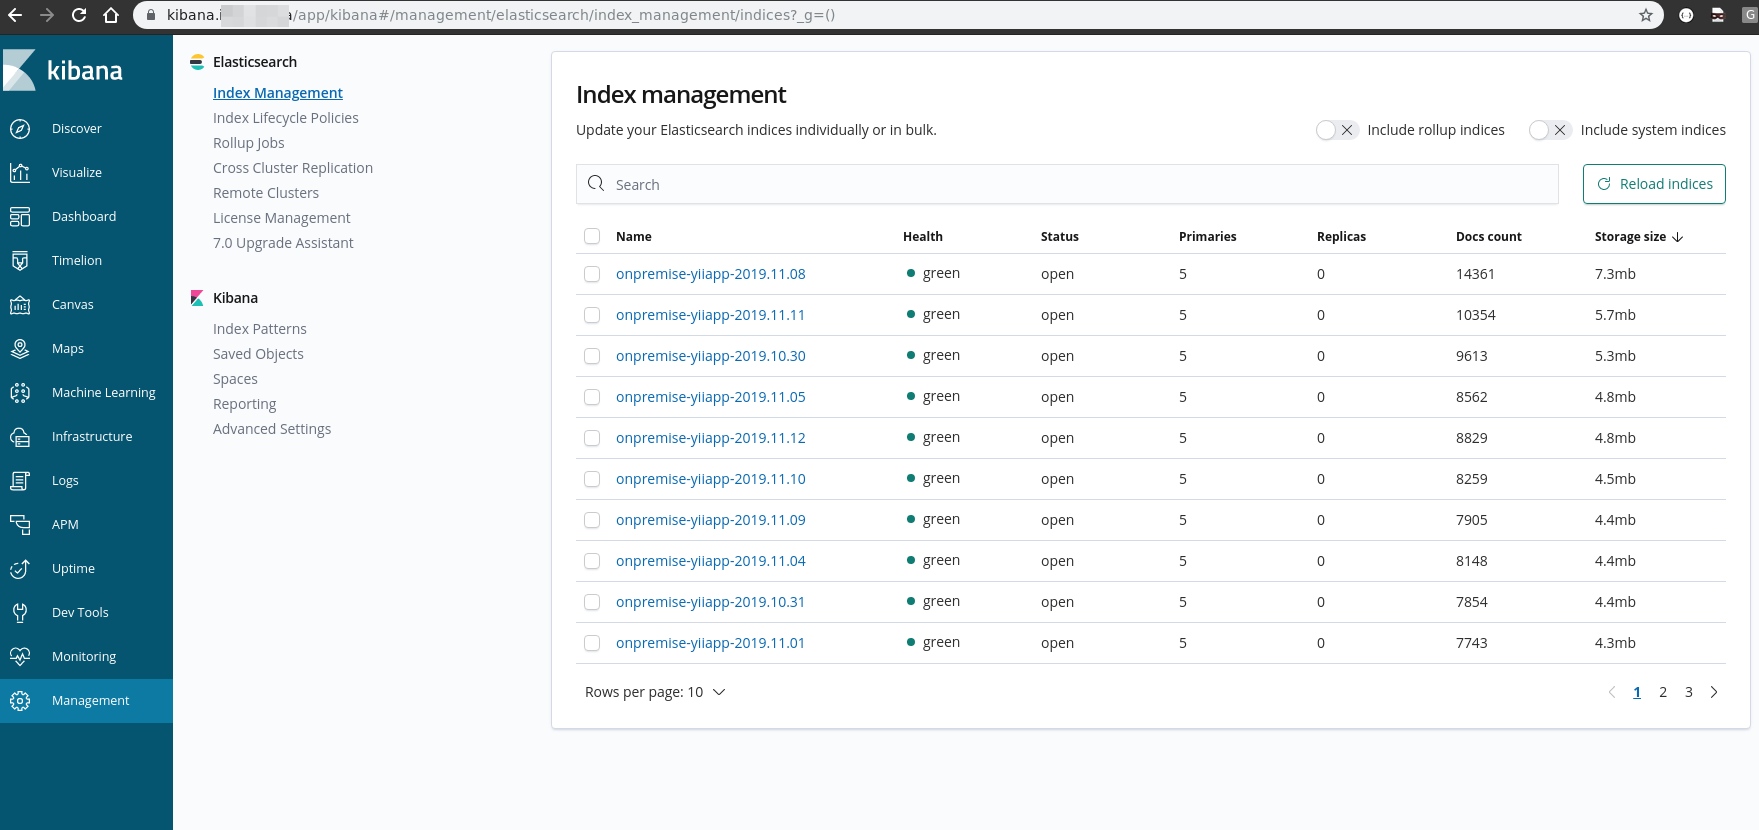Open Rows per page dropdown
Viewport: 1759px width, 830px height.
click(655, 692)
